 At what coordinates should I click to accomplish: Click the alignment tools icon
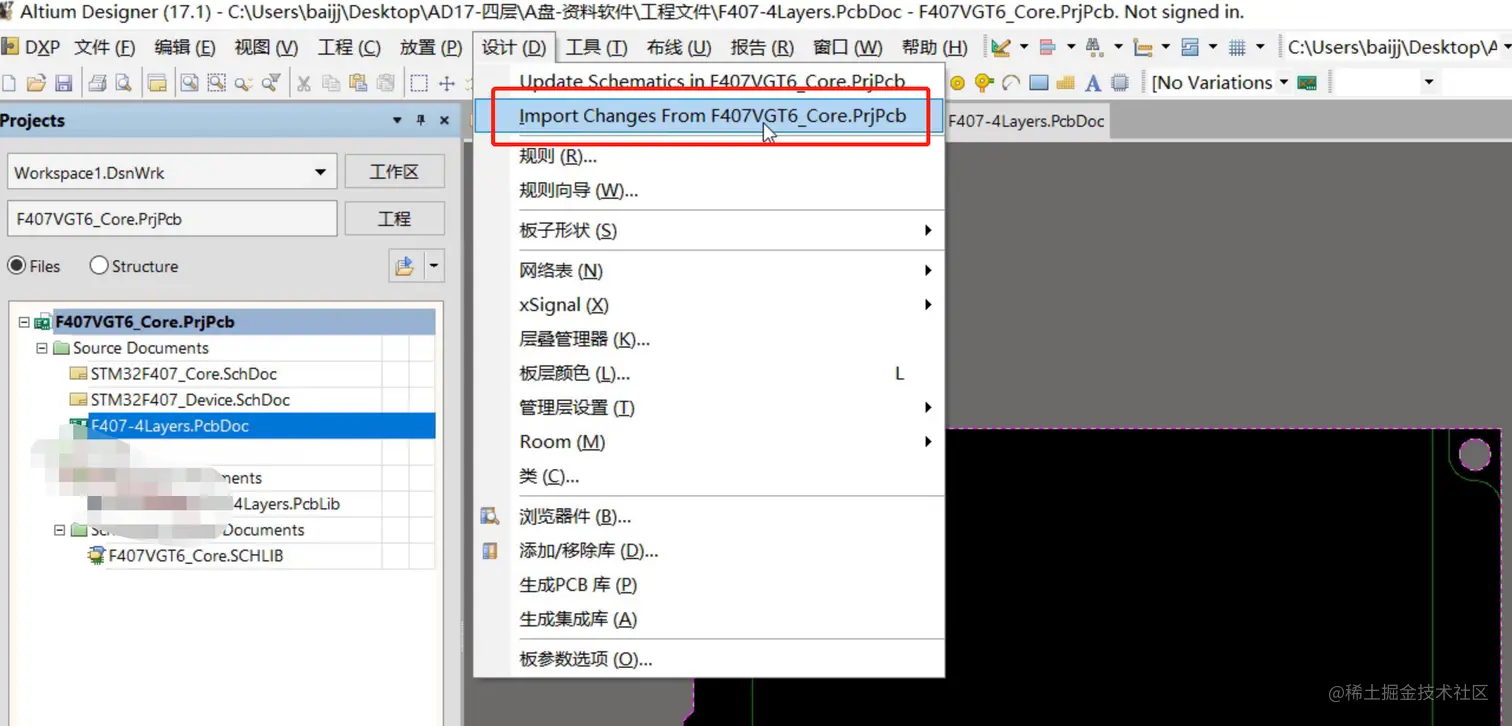tap(1048, 47)
